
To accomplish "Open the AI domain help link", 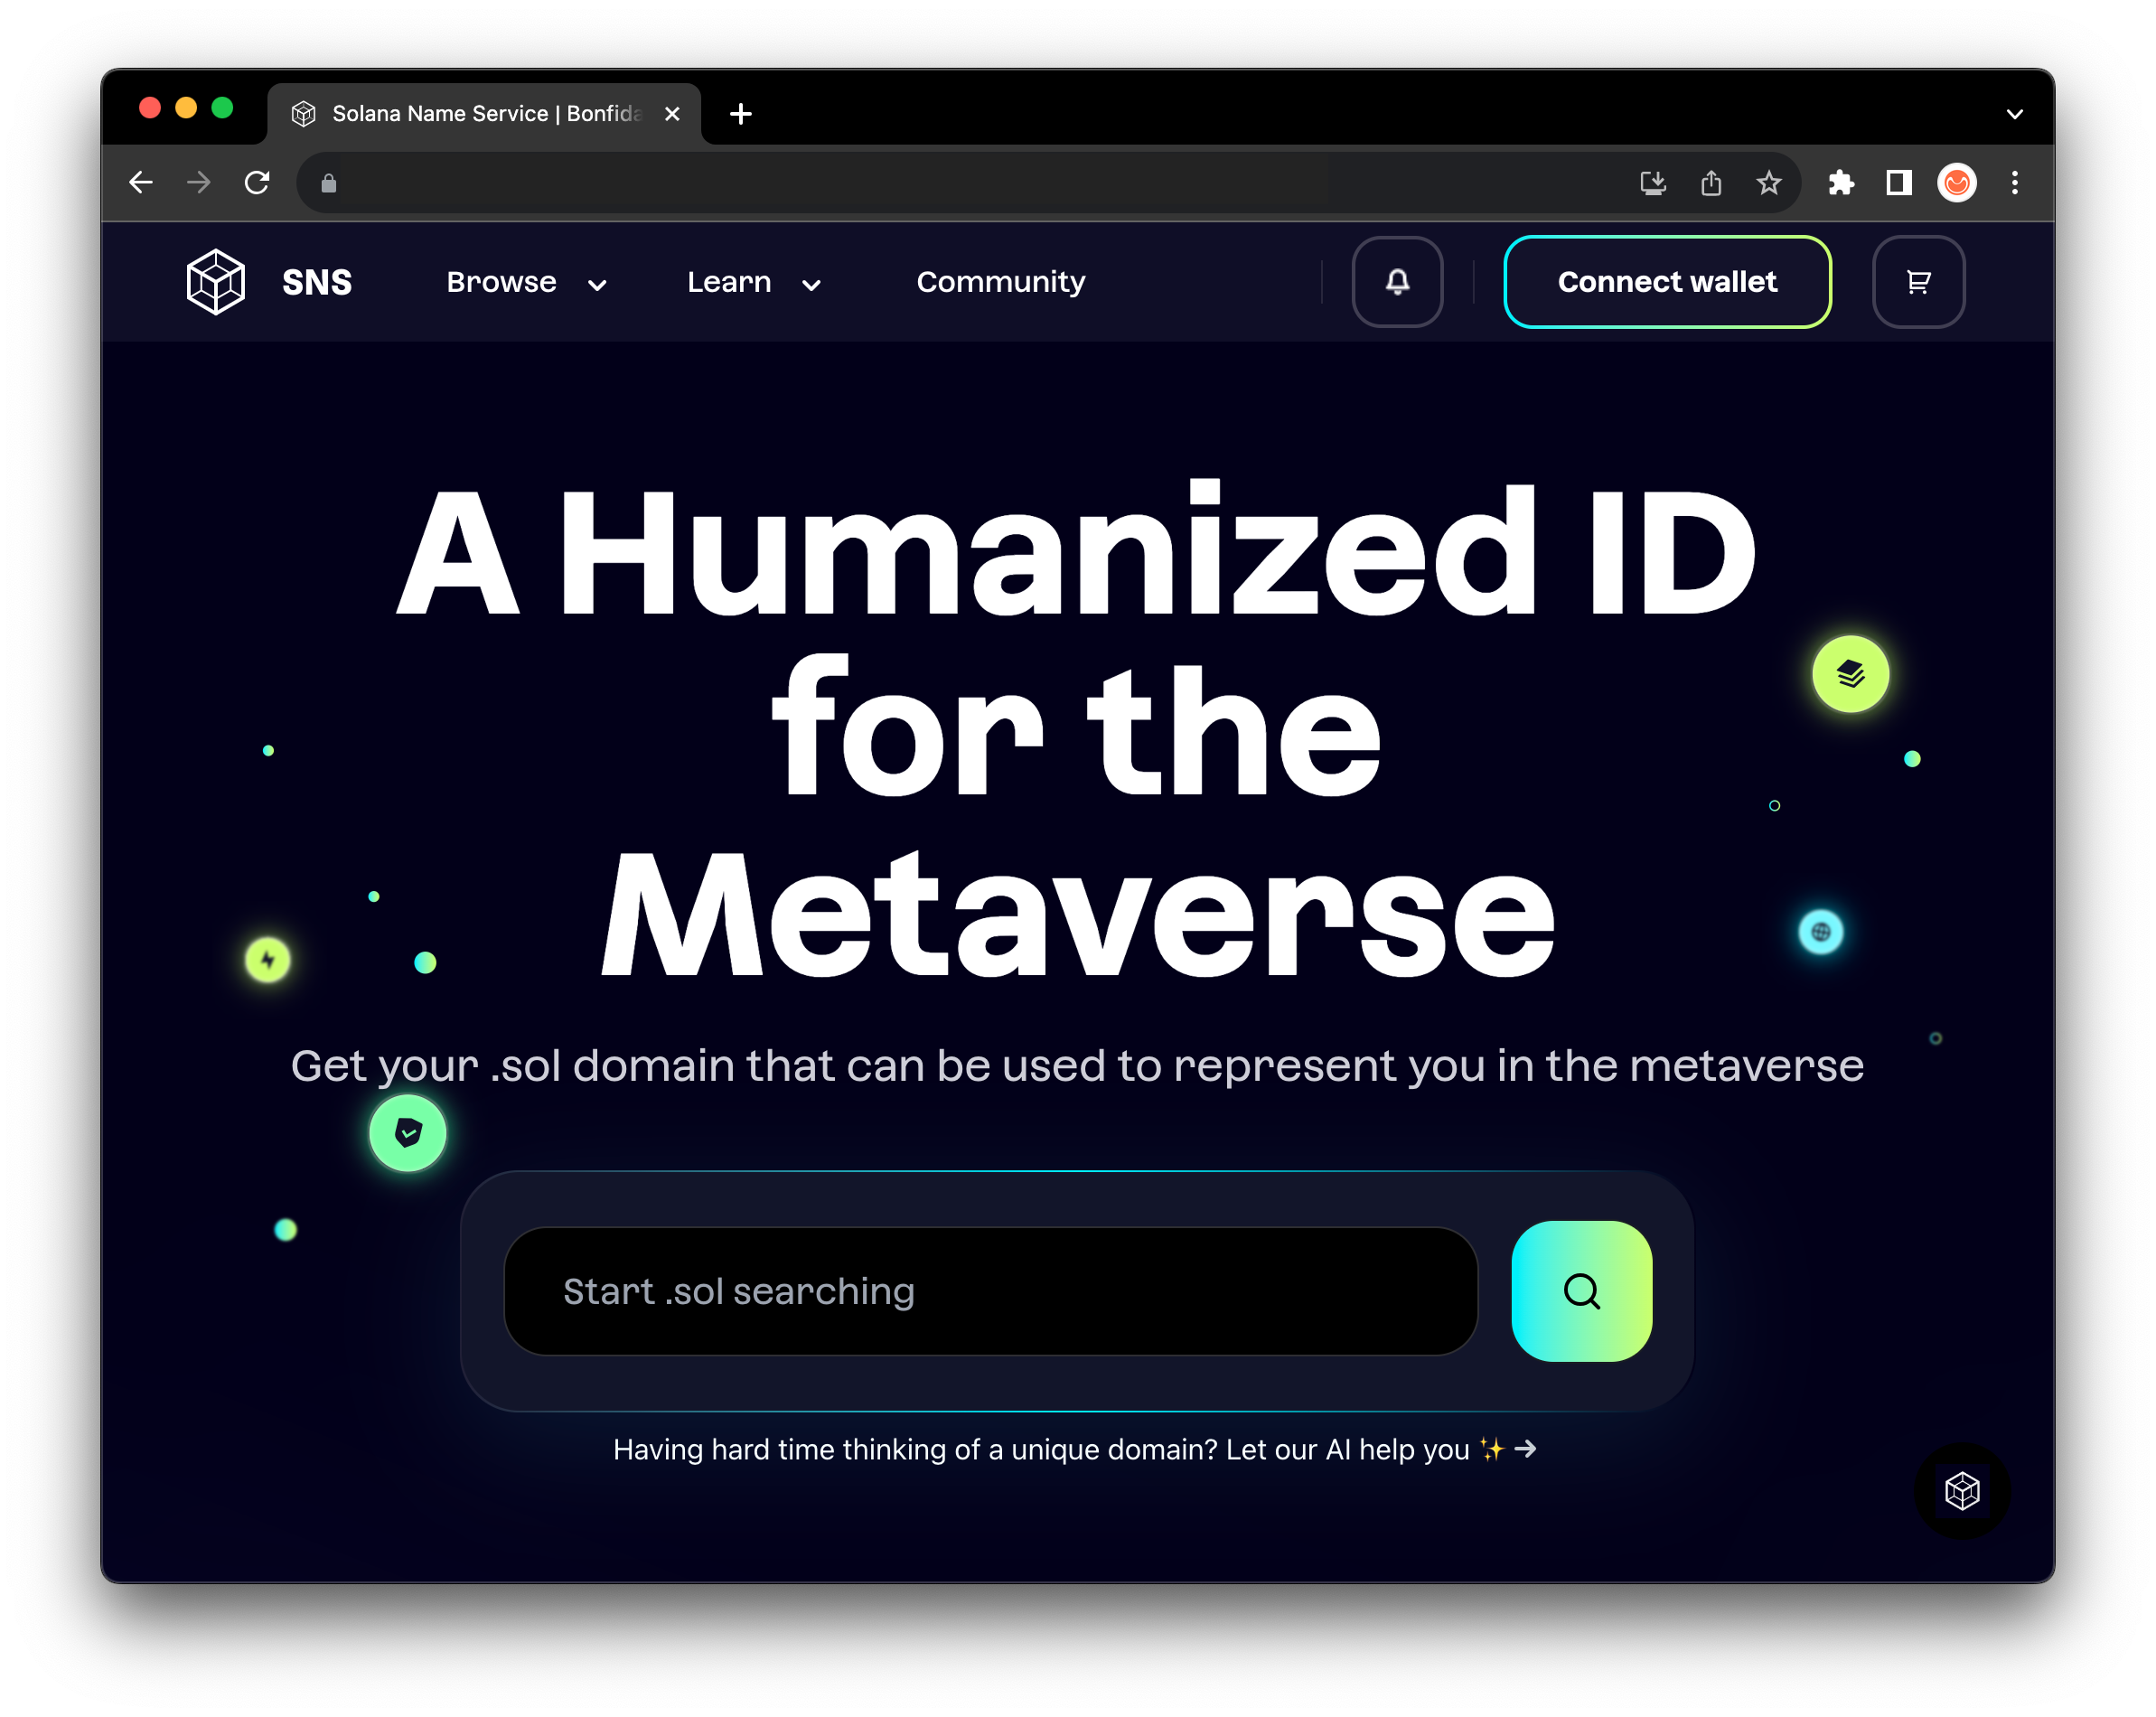I will 1074,1449.
